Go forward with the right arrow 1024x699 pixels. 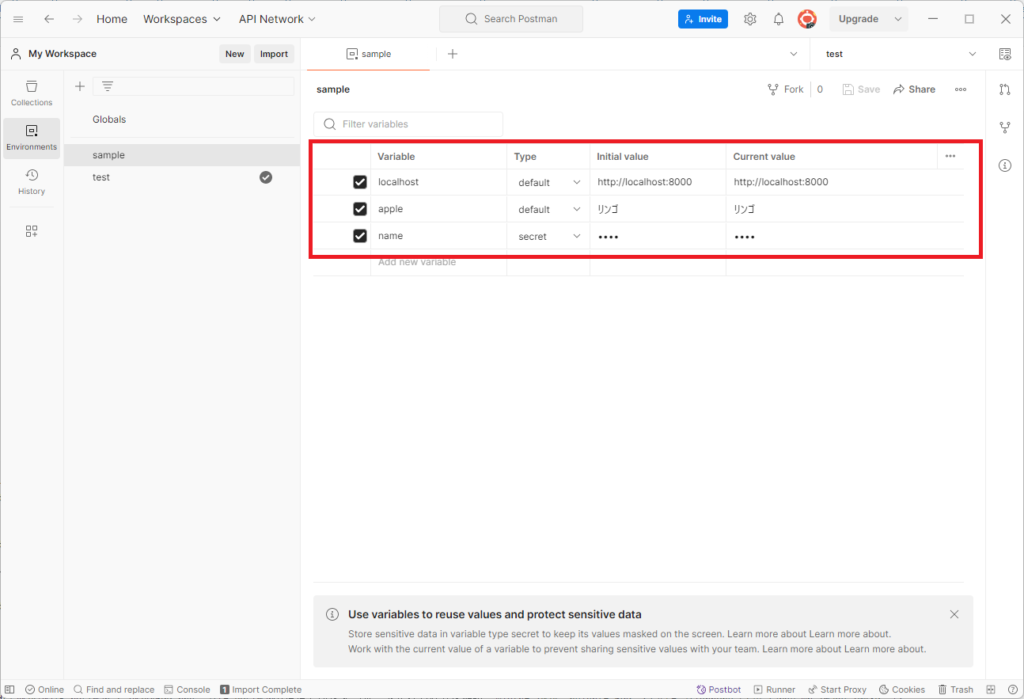[x=77, y=19]
